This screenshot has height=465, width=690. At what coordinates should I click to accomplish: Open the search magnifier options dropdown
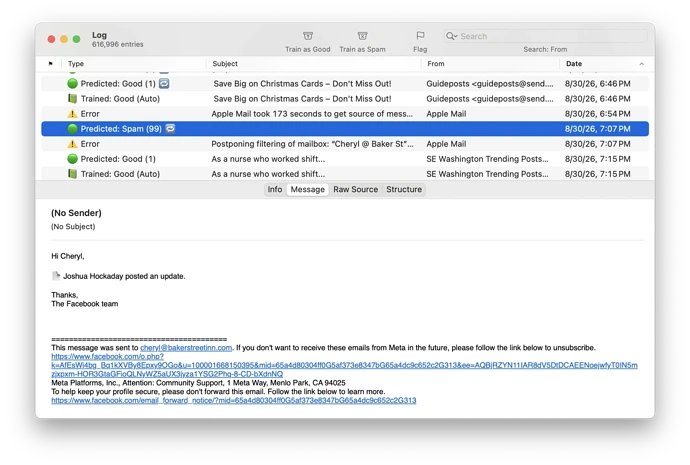point(451,36)
